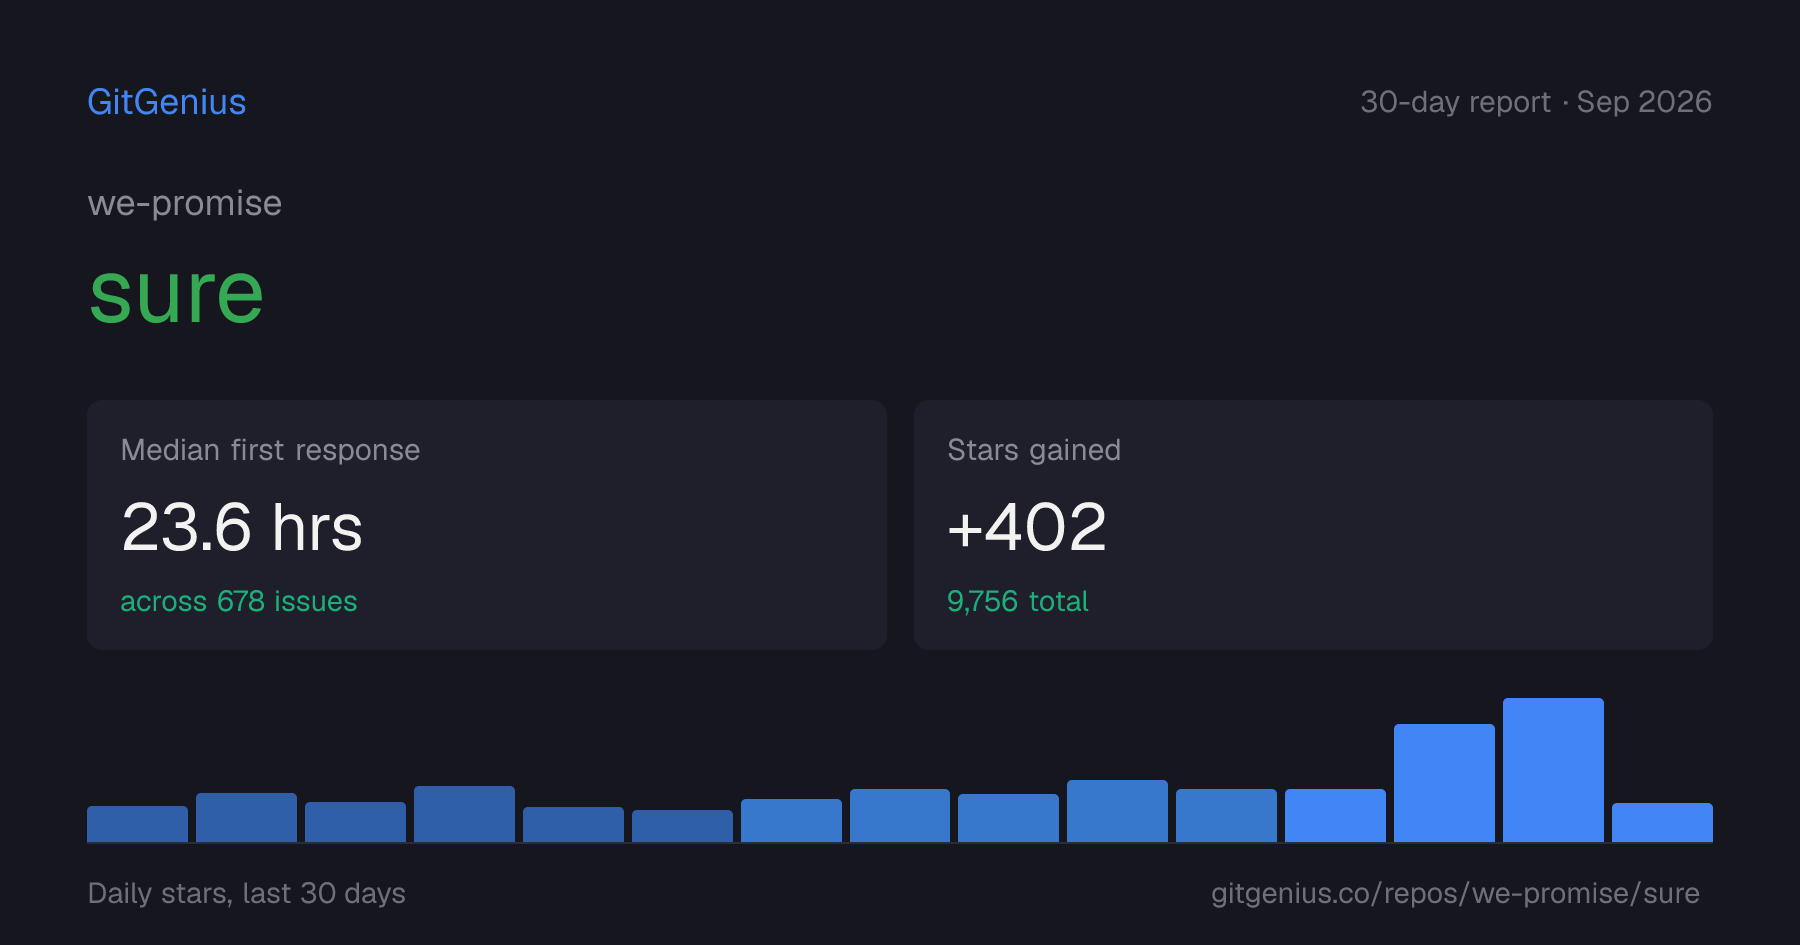Click the tallest bar in the chart

[1553, 770]
